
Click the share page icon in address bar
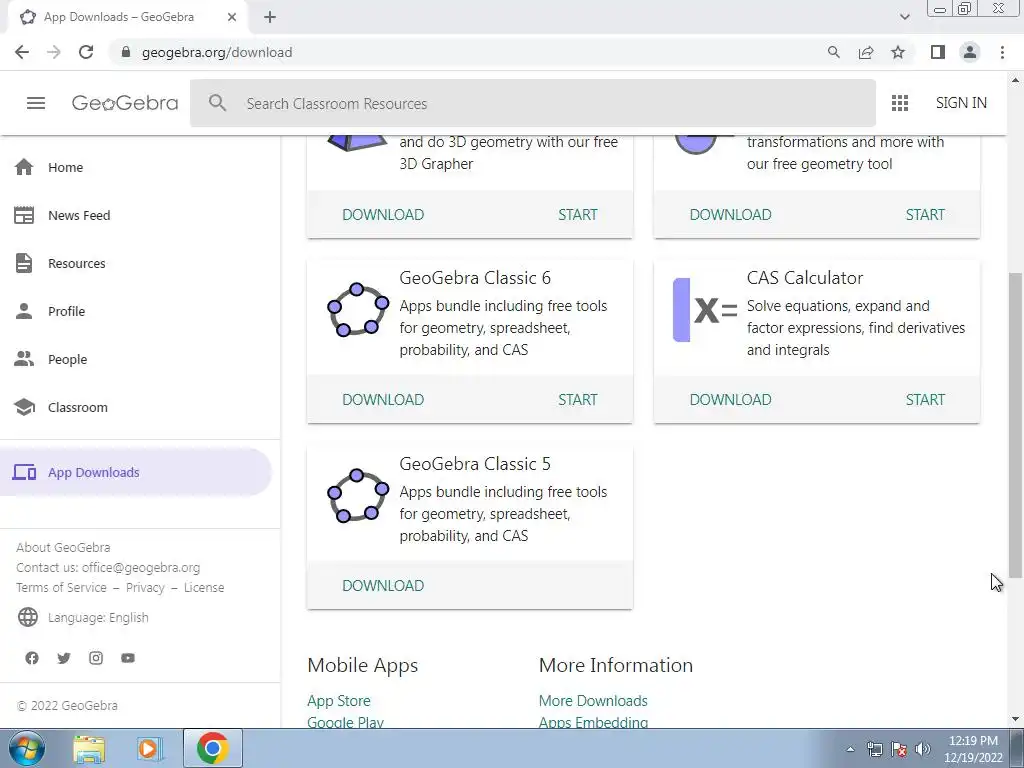click(866, 52)
